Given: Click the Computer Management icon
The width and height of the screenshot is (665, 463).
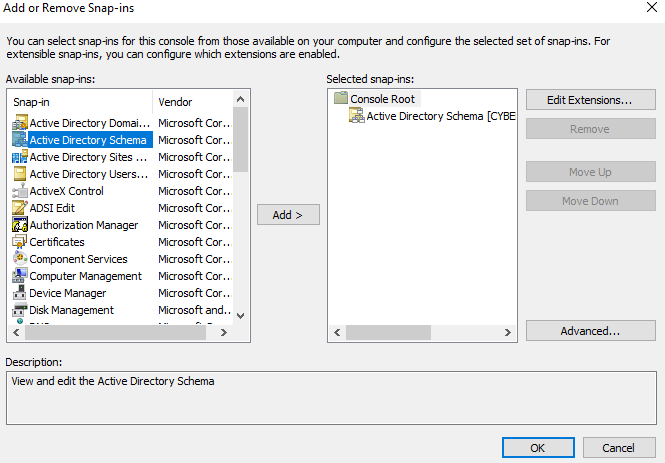Looking at the screenshot, I should coord(20,276).
